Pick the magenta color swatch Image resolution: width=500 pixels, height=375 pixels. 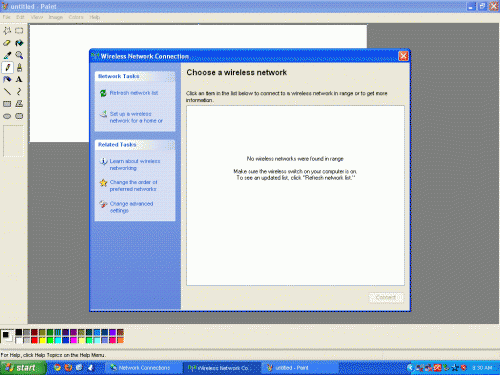pyautogui.click(x=73, y=340)
